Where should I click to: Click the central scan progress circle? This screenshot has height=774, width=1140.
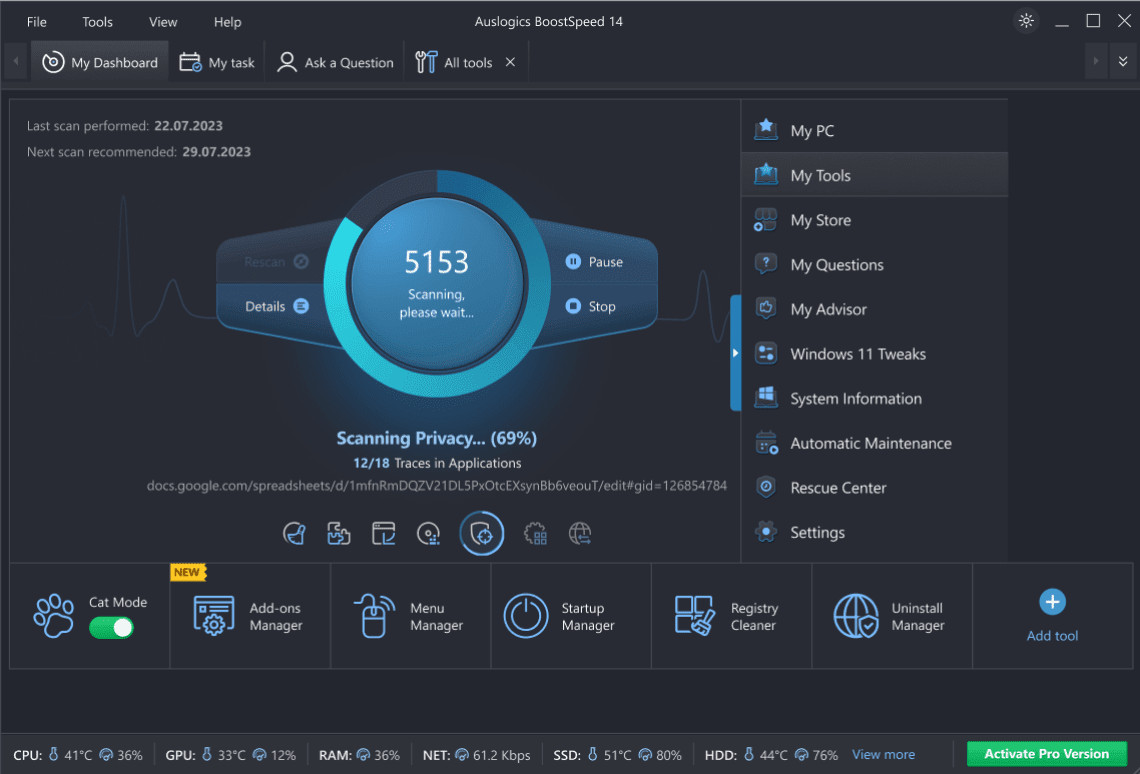[x=437, y=284]
